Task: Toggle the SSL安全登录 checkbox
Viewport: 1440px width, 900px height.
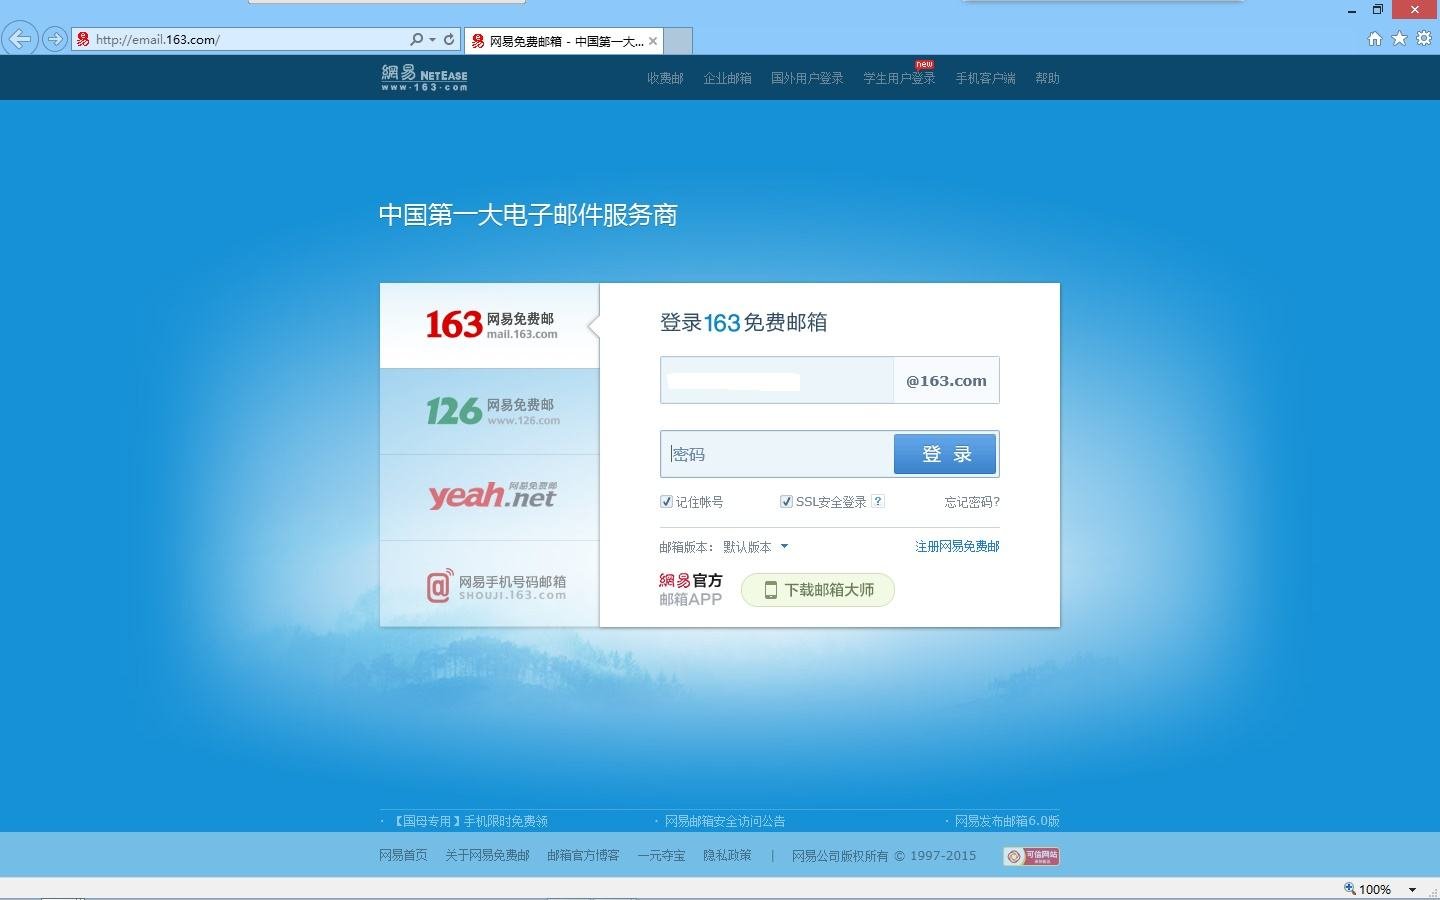Action: pyautogui.click(x=786, y=502)
